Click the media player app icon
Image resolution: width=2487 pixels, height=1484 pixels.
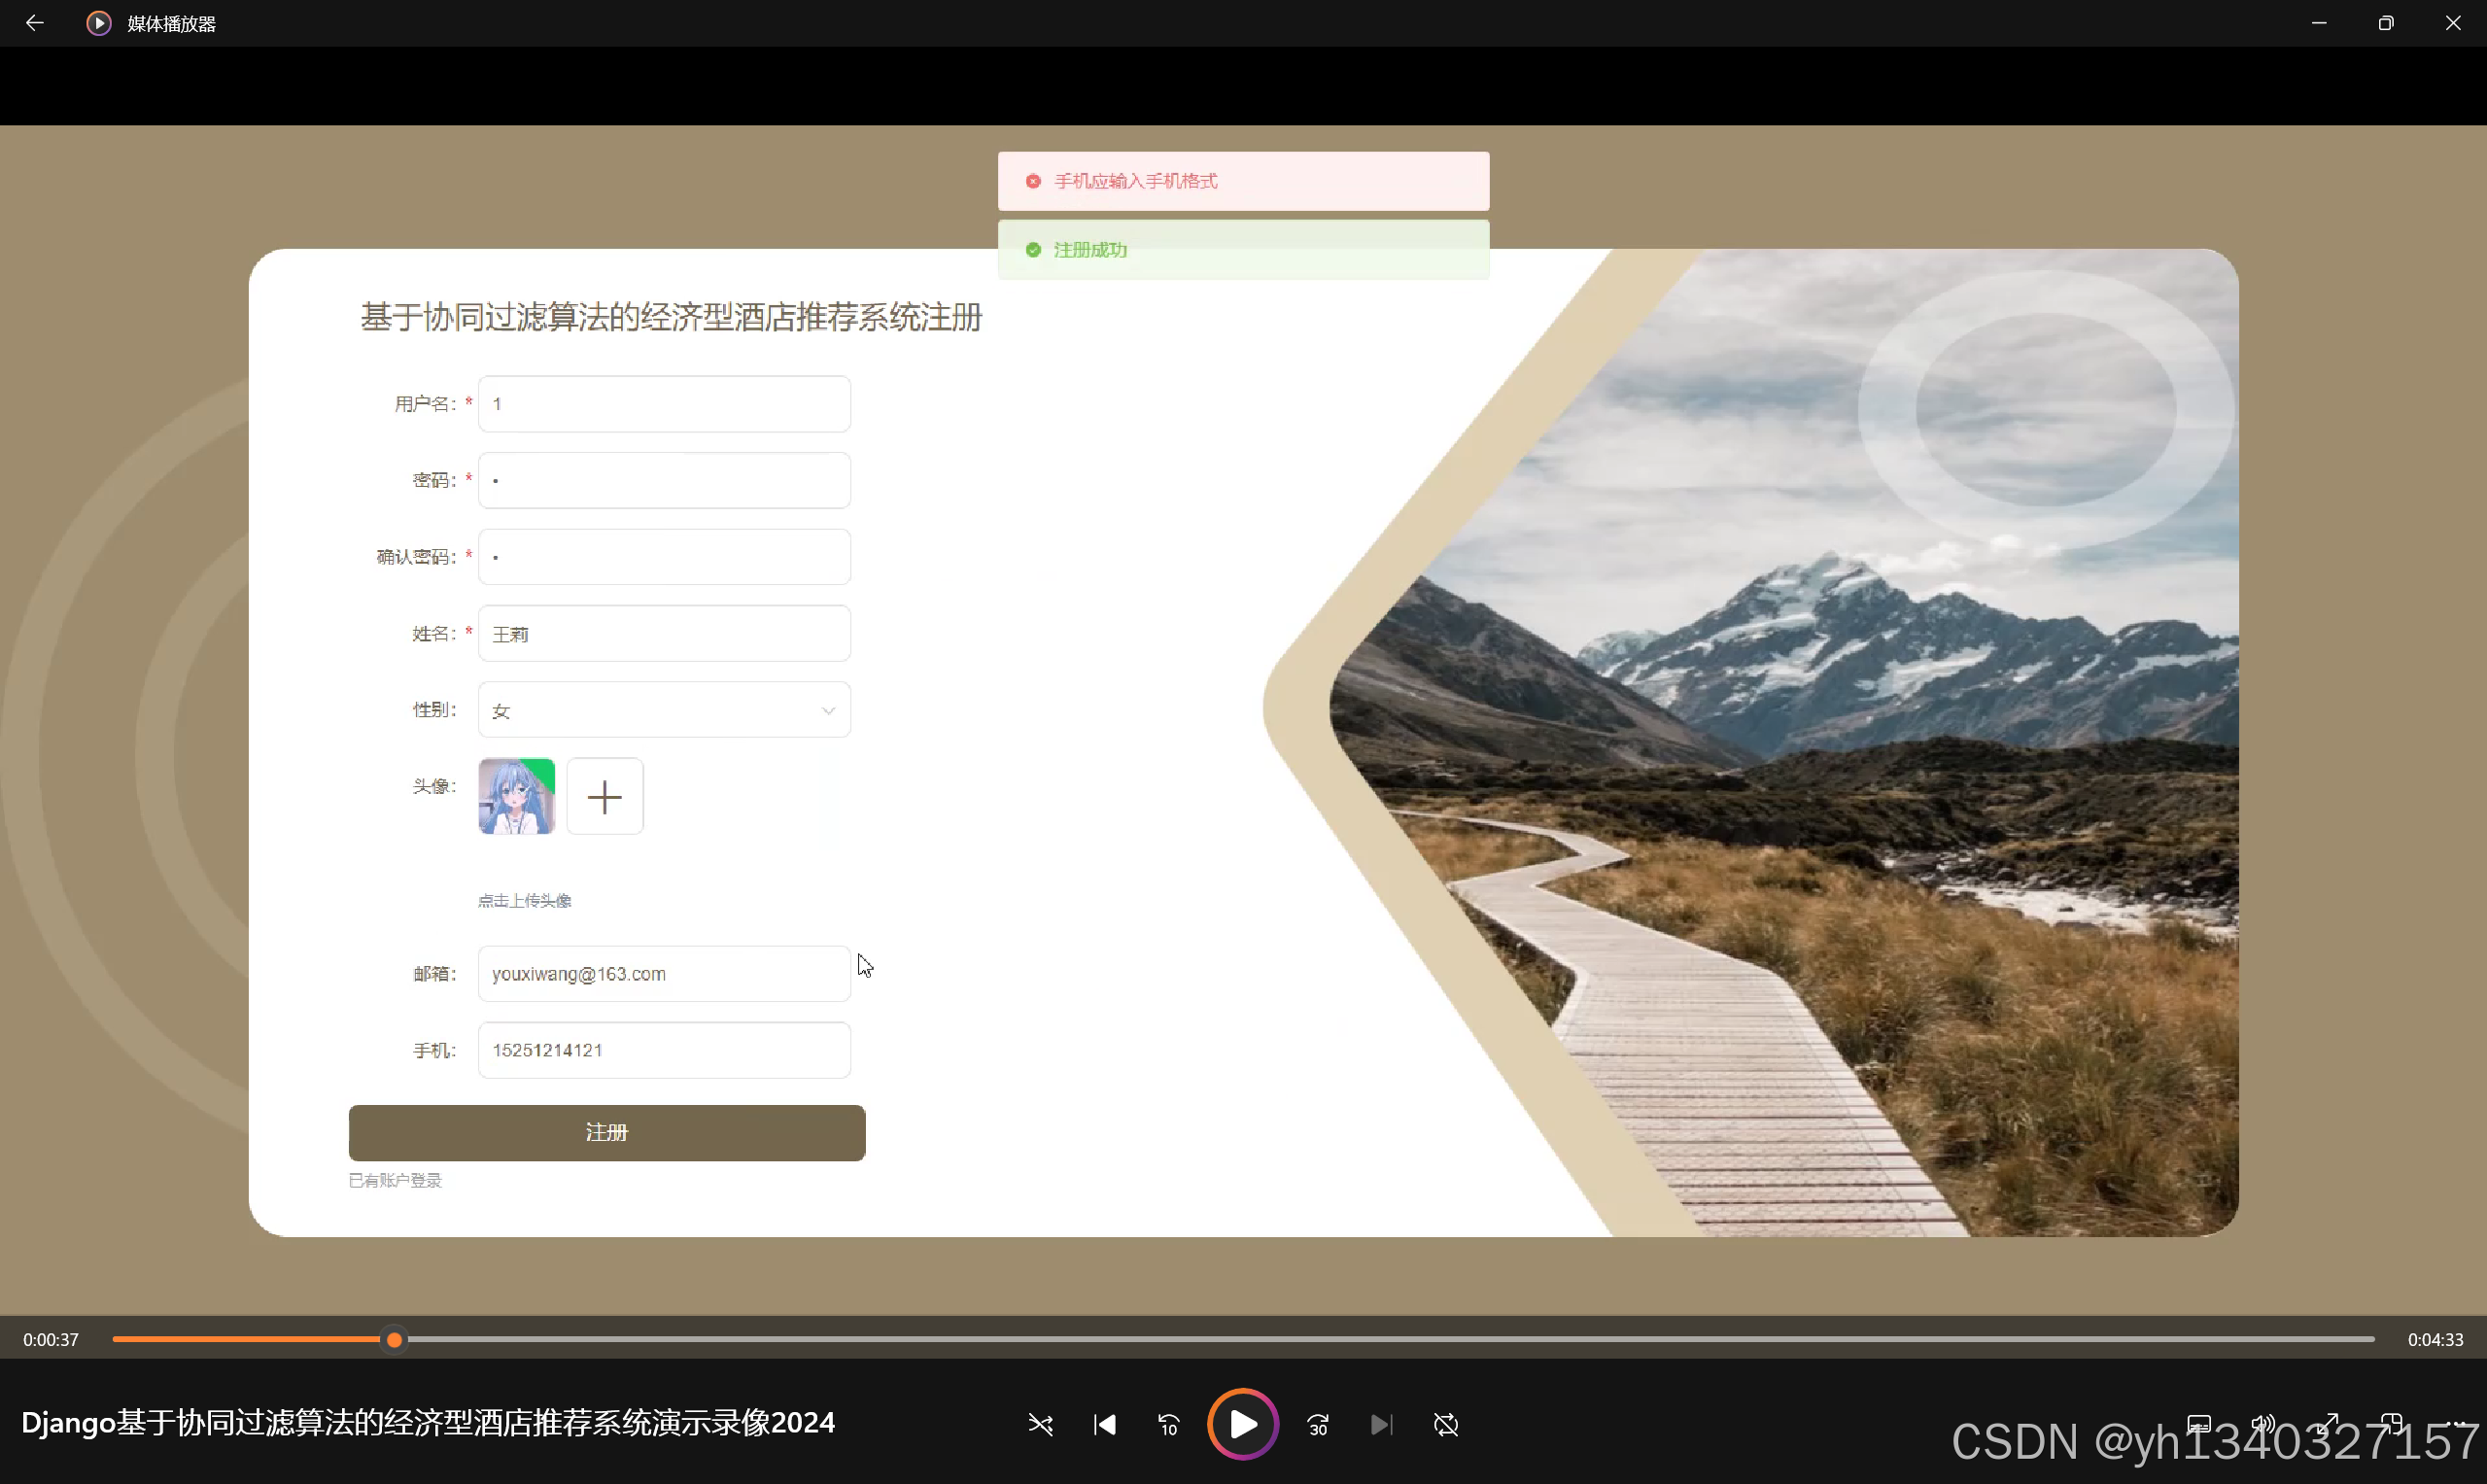pos(98,22)
